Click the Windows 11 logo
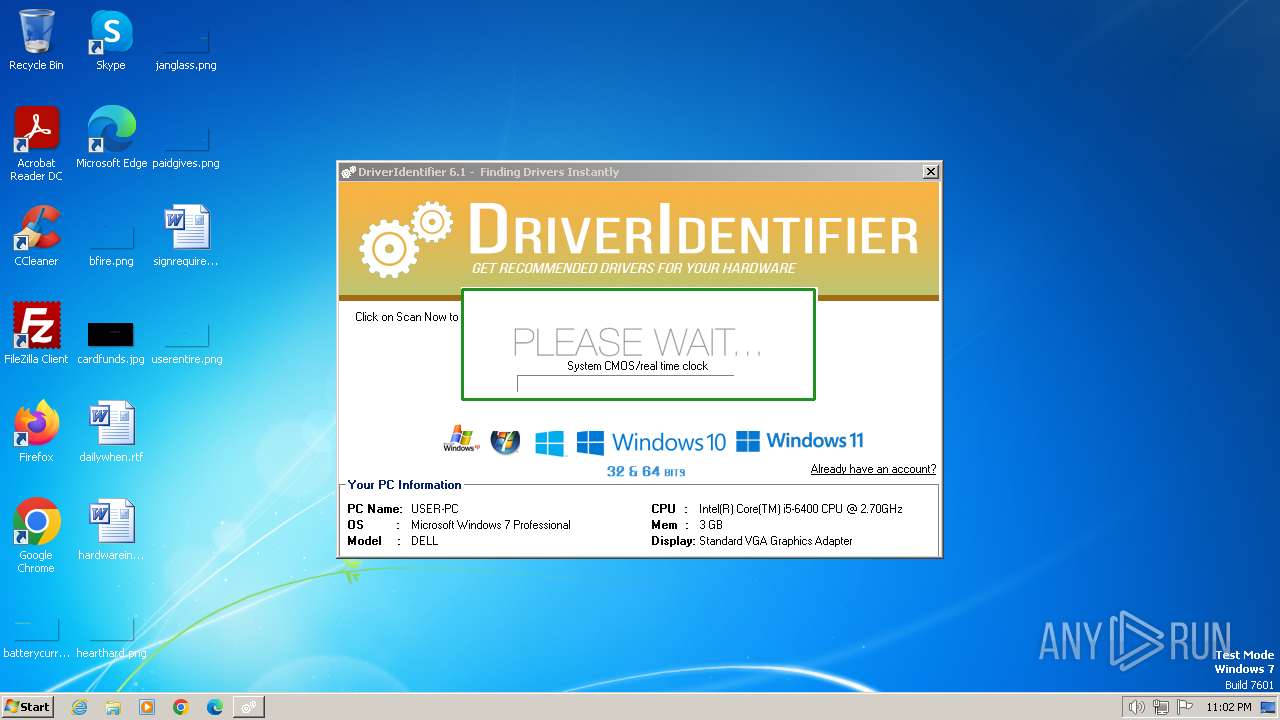The height and width of the screenshot is (720, 1280). [x=800, y=441]
